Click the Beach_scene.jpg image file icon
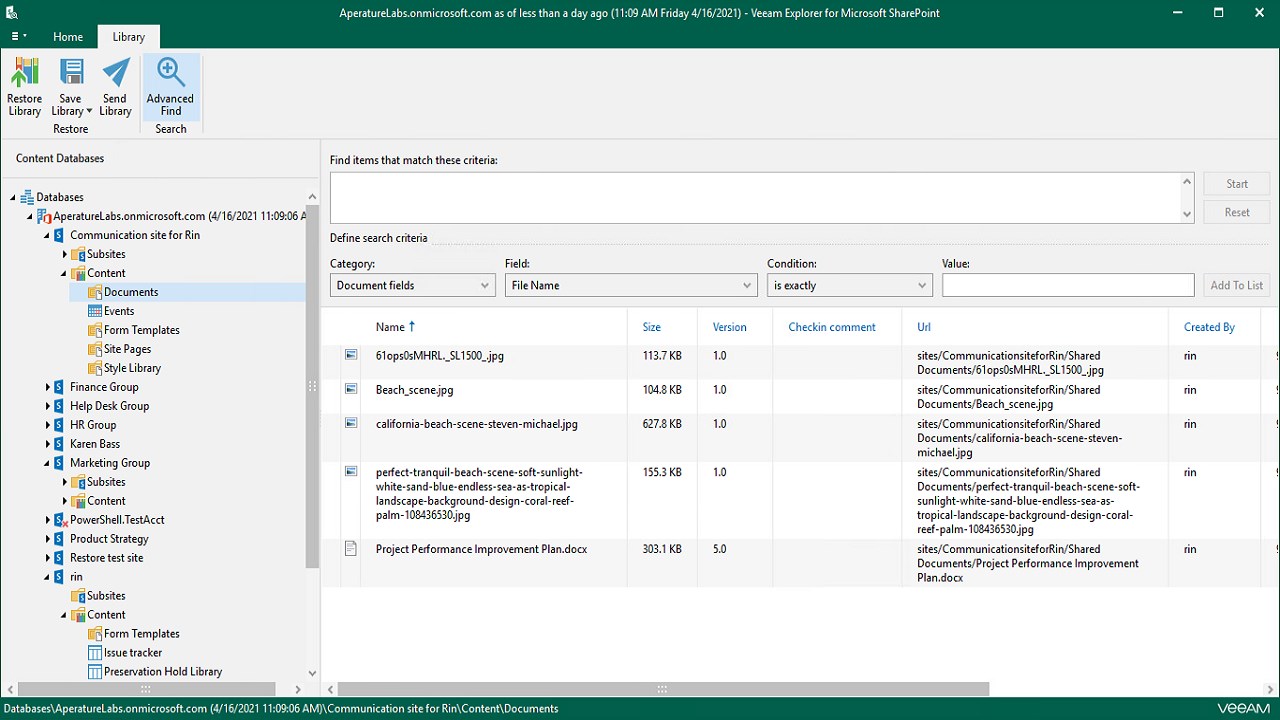Image resolution: width=1280 pixels, height=720 pixels. click(x=351, y=390)
